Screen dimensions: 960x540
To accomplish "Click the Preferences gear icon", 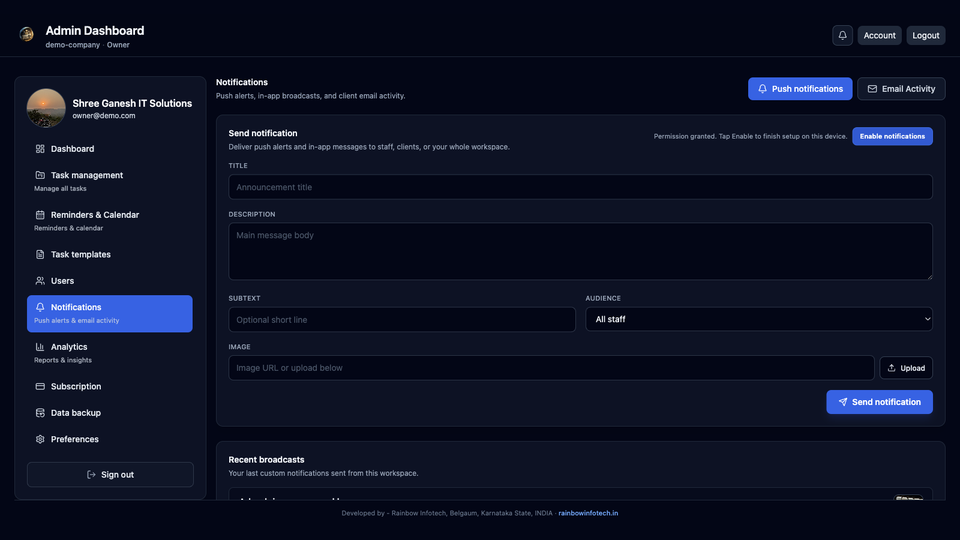I will (40, 439).
